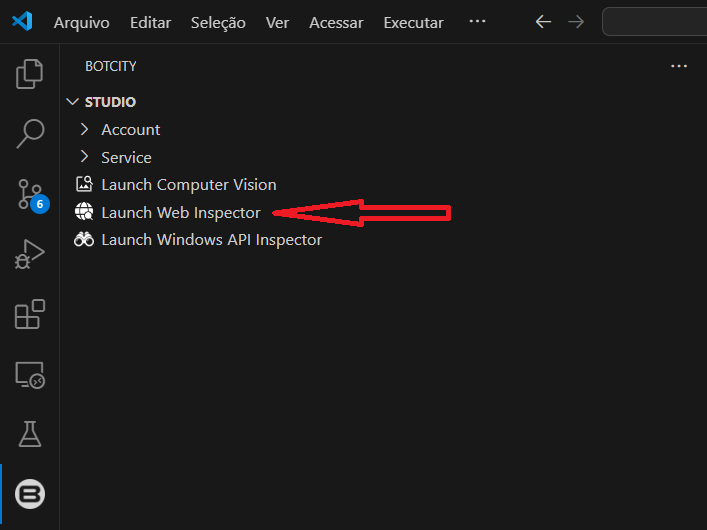Expand the Account tree node
This screenshot has width=707, height=530.
coord(130,130)
